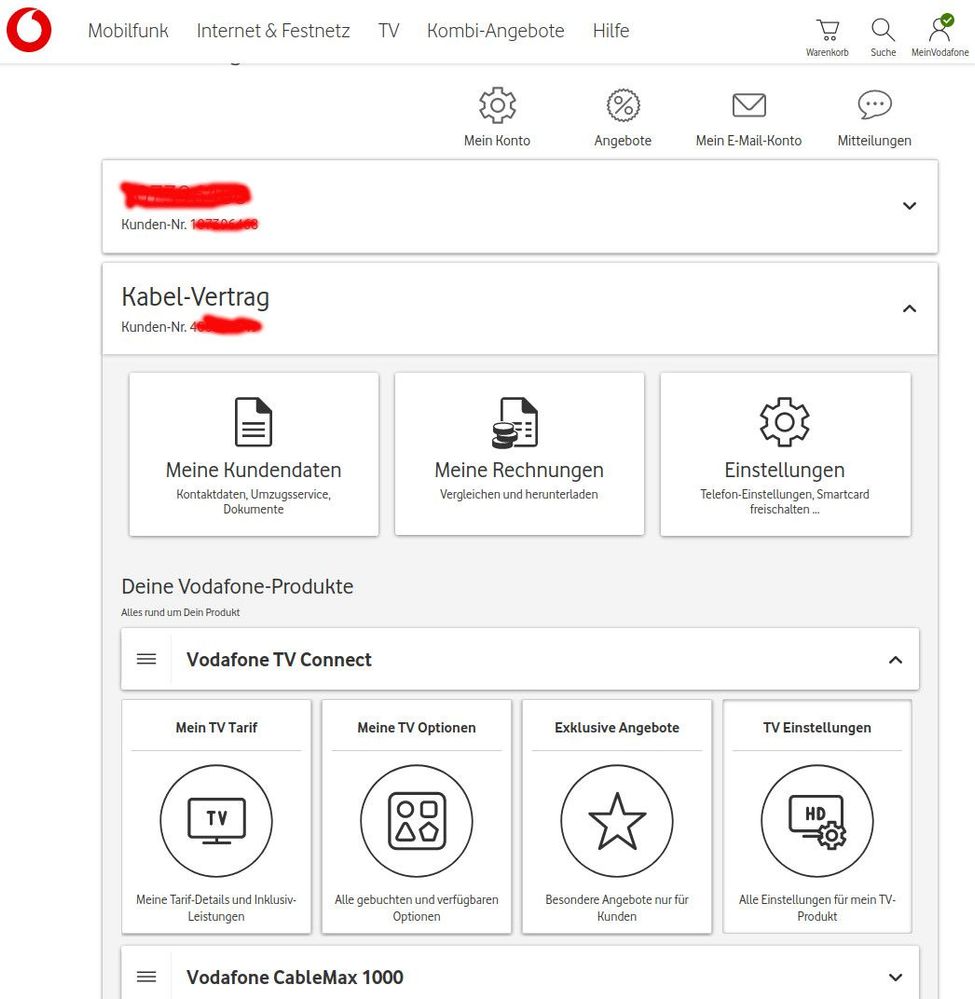
Task: Open the Internet & Festnetz menu
Action: [x=273, y=31]
